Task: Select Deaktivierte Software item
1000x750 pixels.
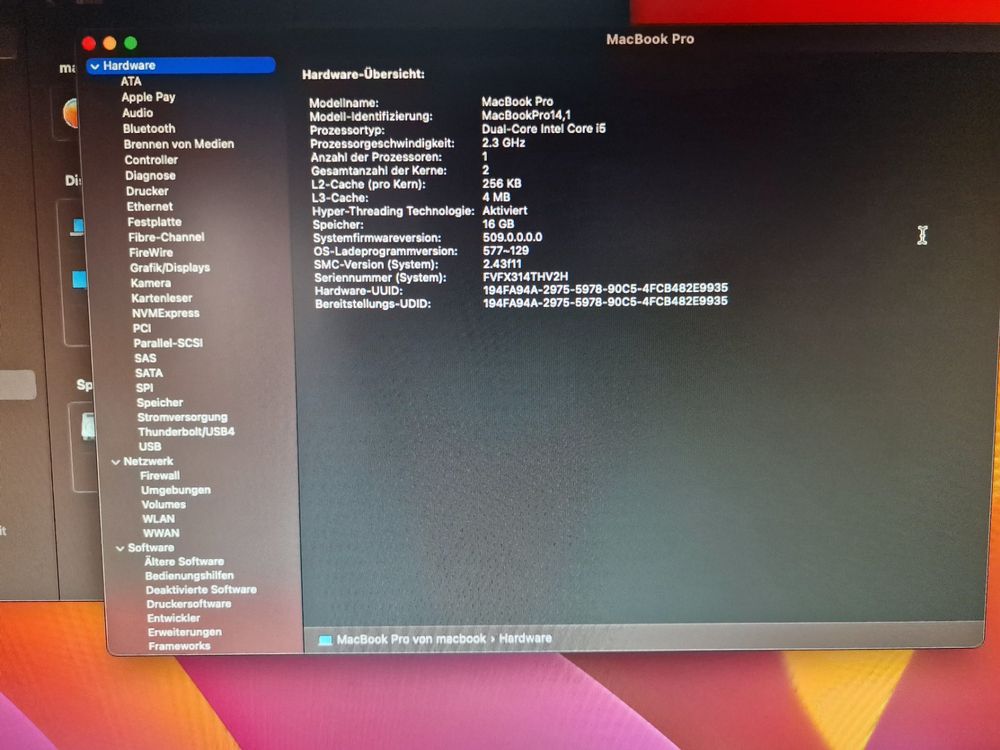Action: click(x=202, y=590)
